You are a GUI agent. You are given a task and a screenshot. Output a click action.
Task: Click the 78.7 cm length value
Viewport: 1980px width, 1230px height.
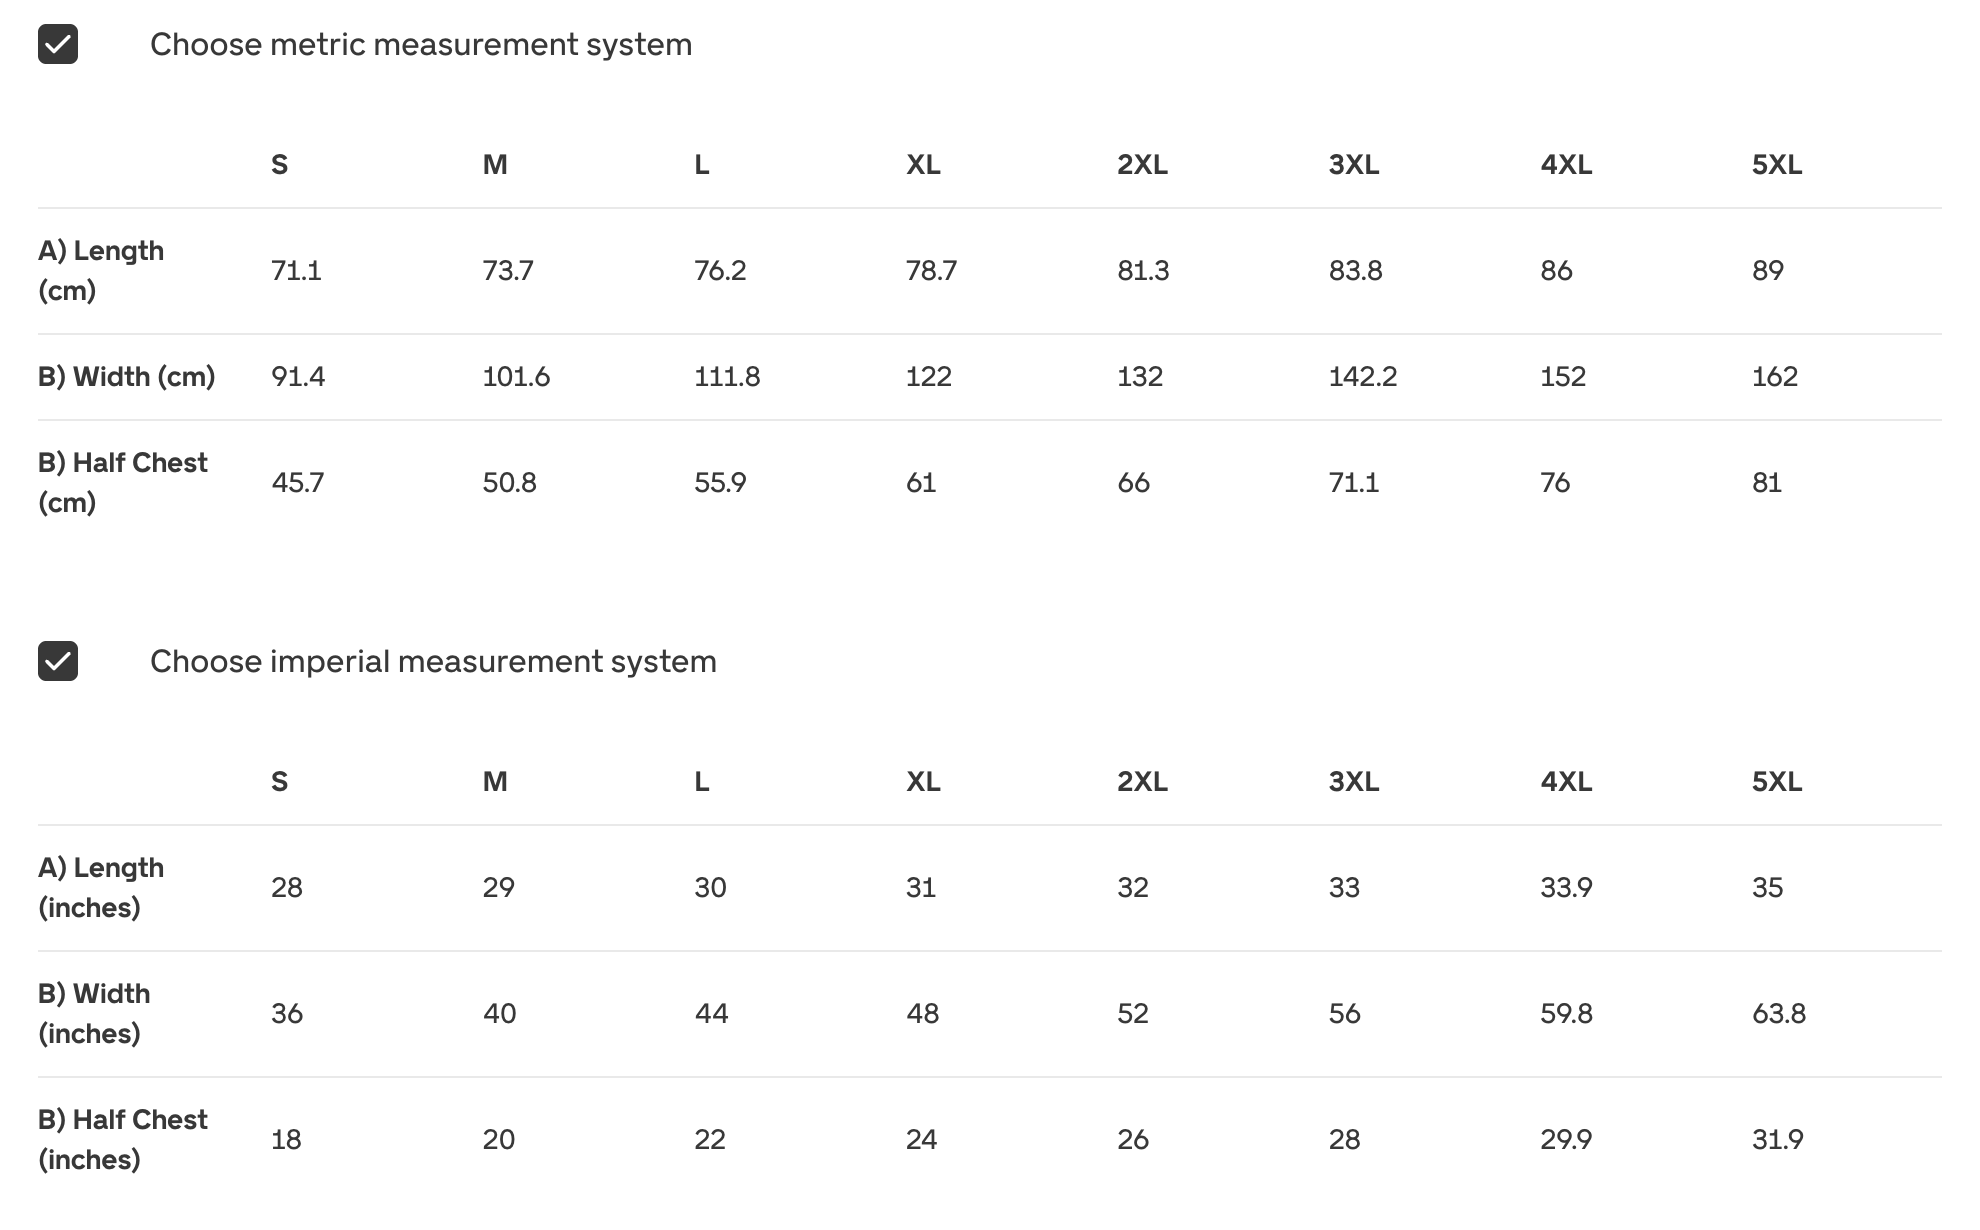(x=931, y=270)
